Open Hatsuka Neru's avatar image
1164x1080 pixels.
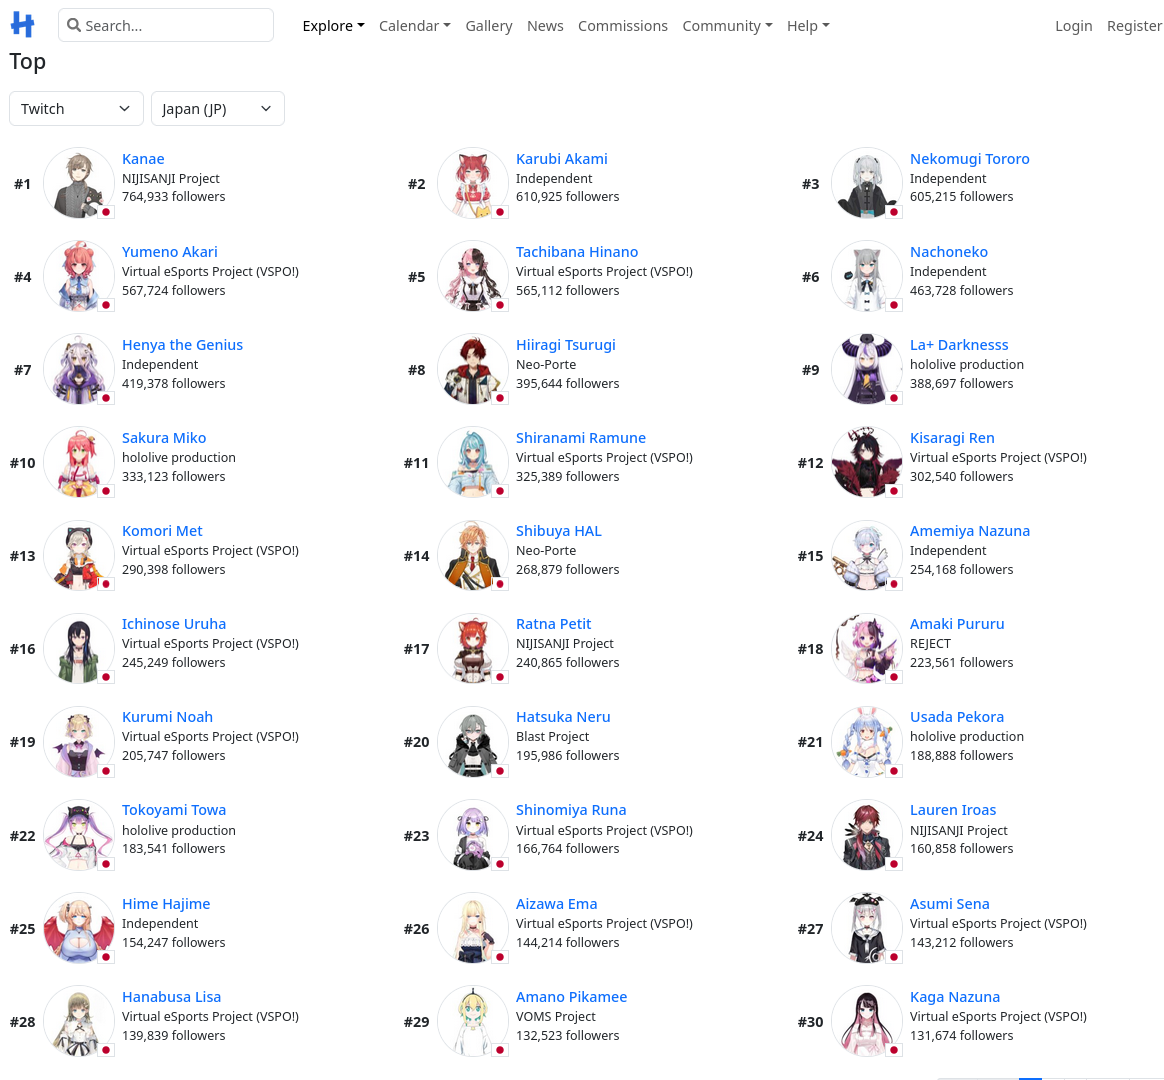pyautogui.click(x=473, y=742)
